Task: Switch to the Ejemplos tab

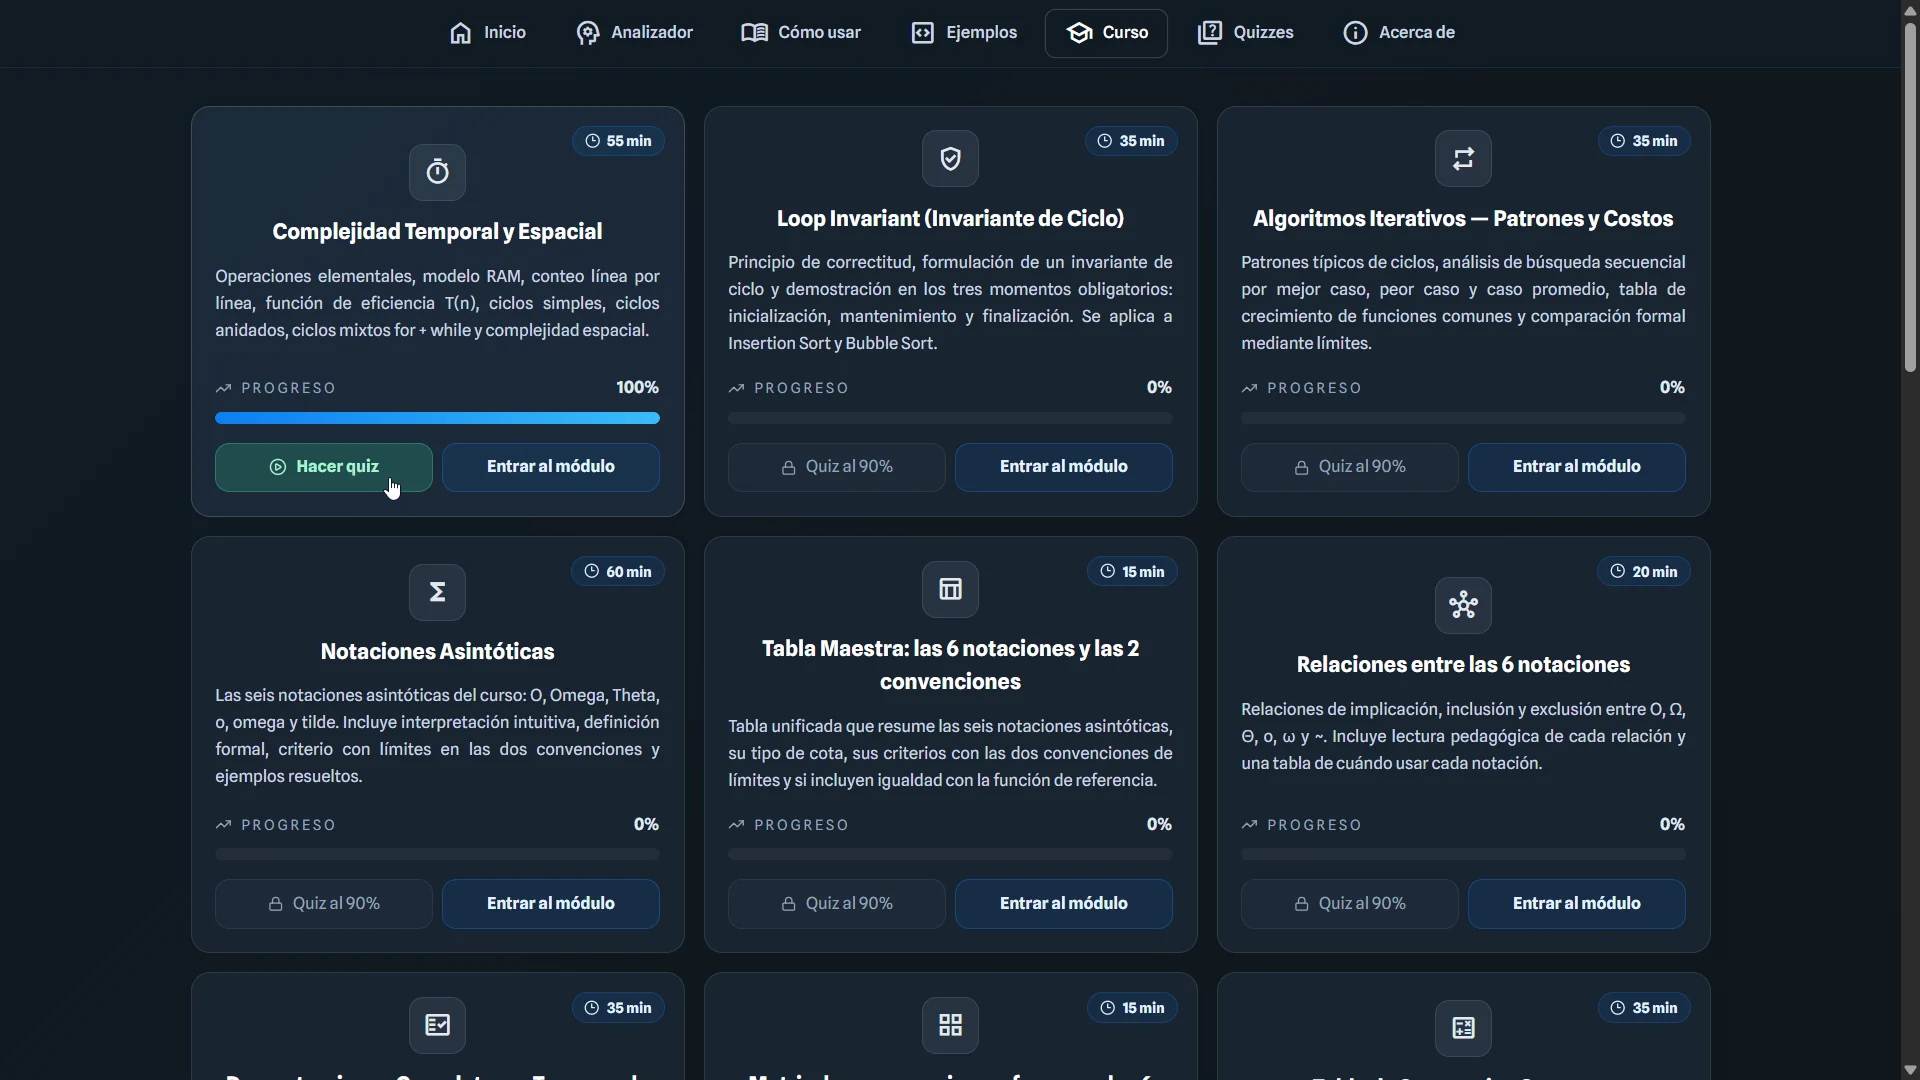Action: tap(964, 33)
